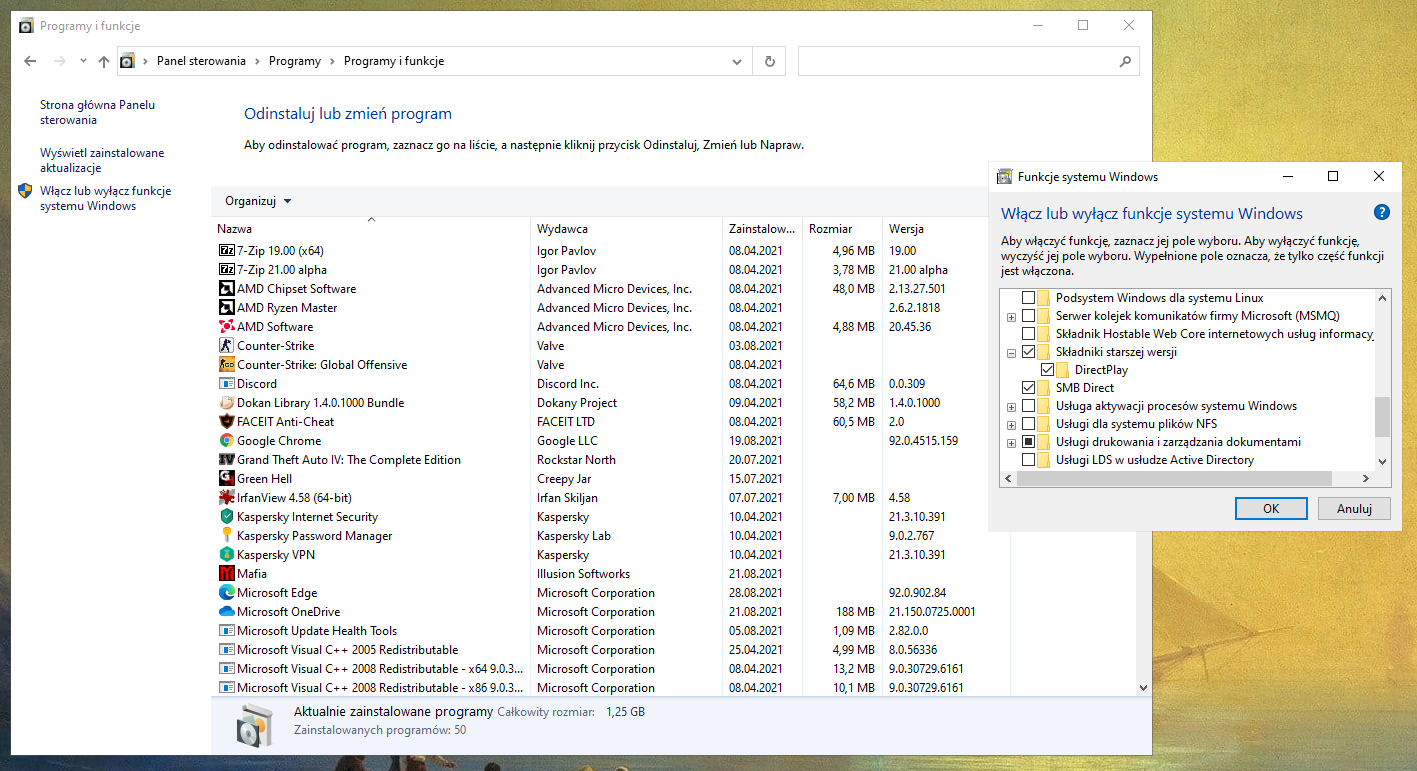Click the Control Panel search box

point(968,61)
